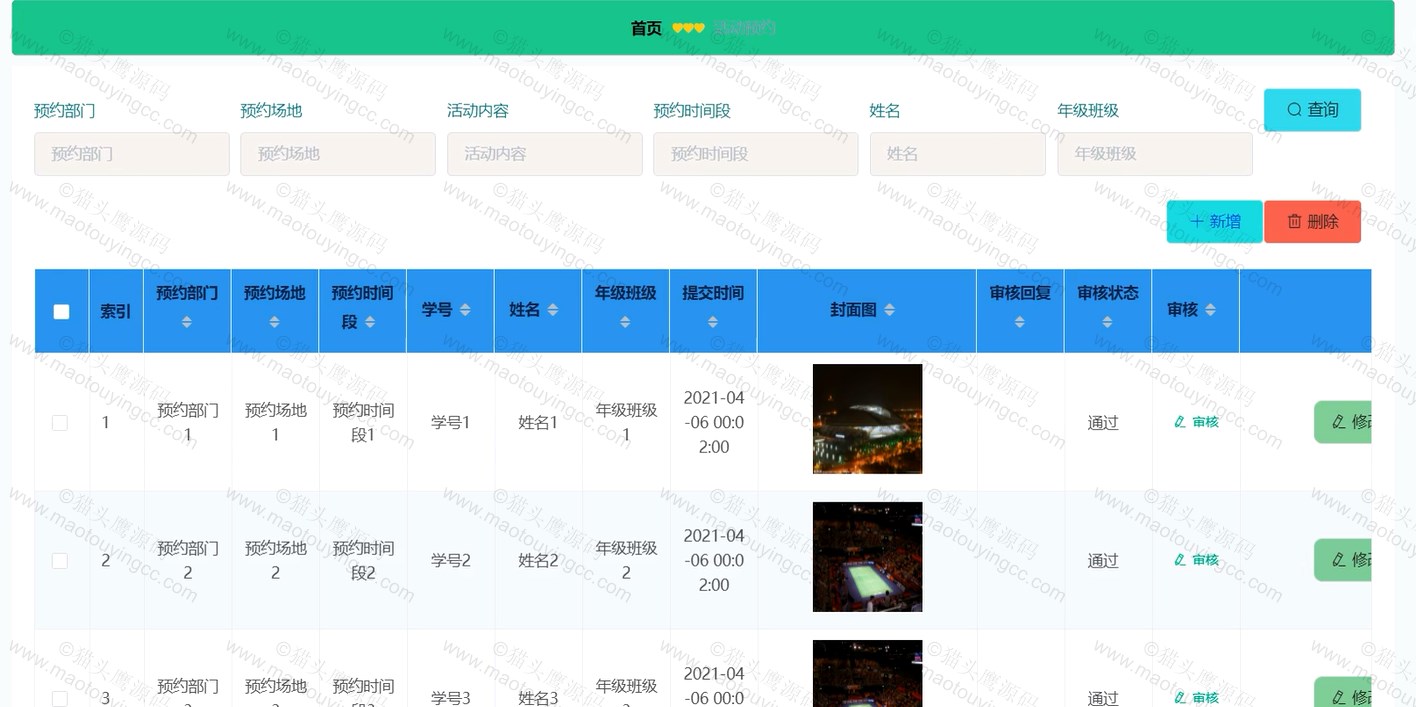Toggle the select-all checkbox in table header

[61, 311]
